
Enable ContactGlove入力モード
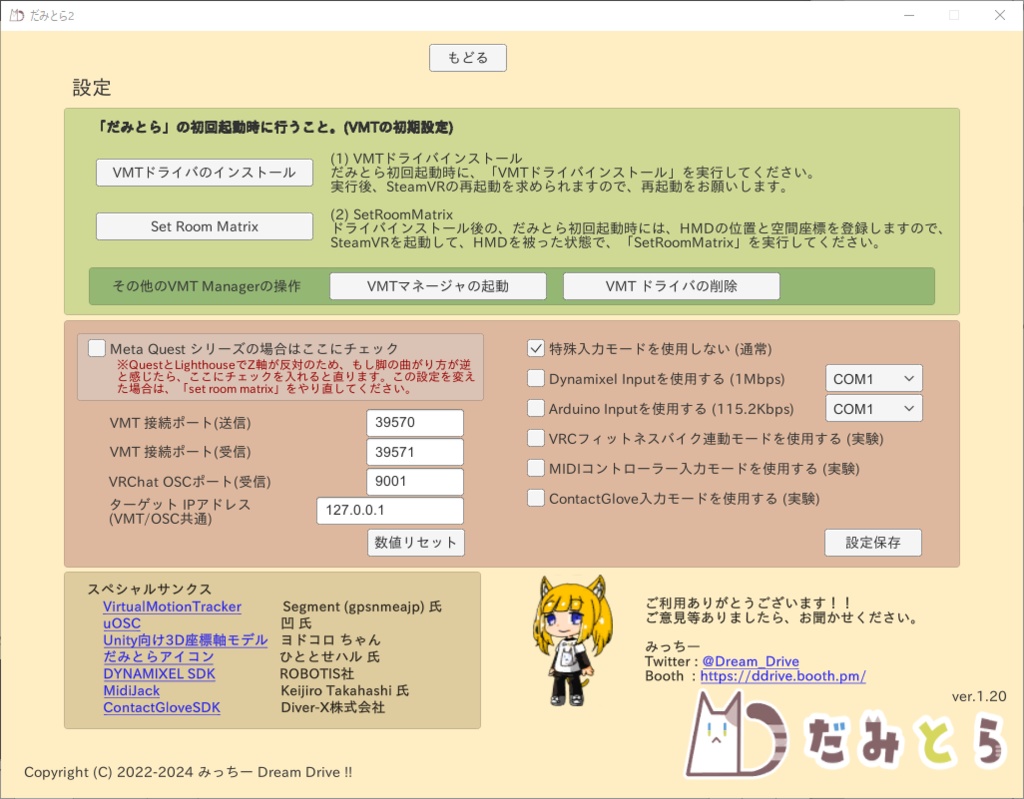pyautogui.click(x=535, y=498)
